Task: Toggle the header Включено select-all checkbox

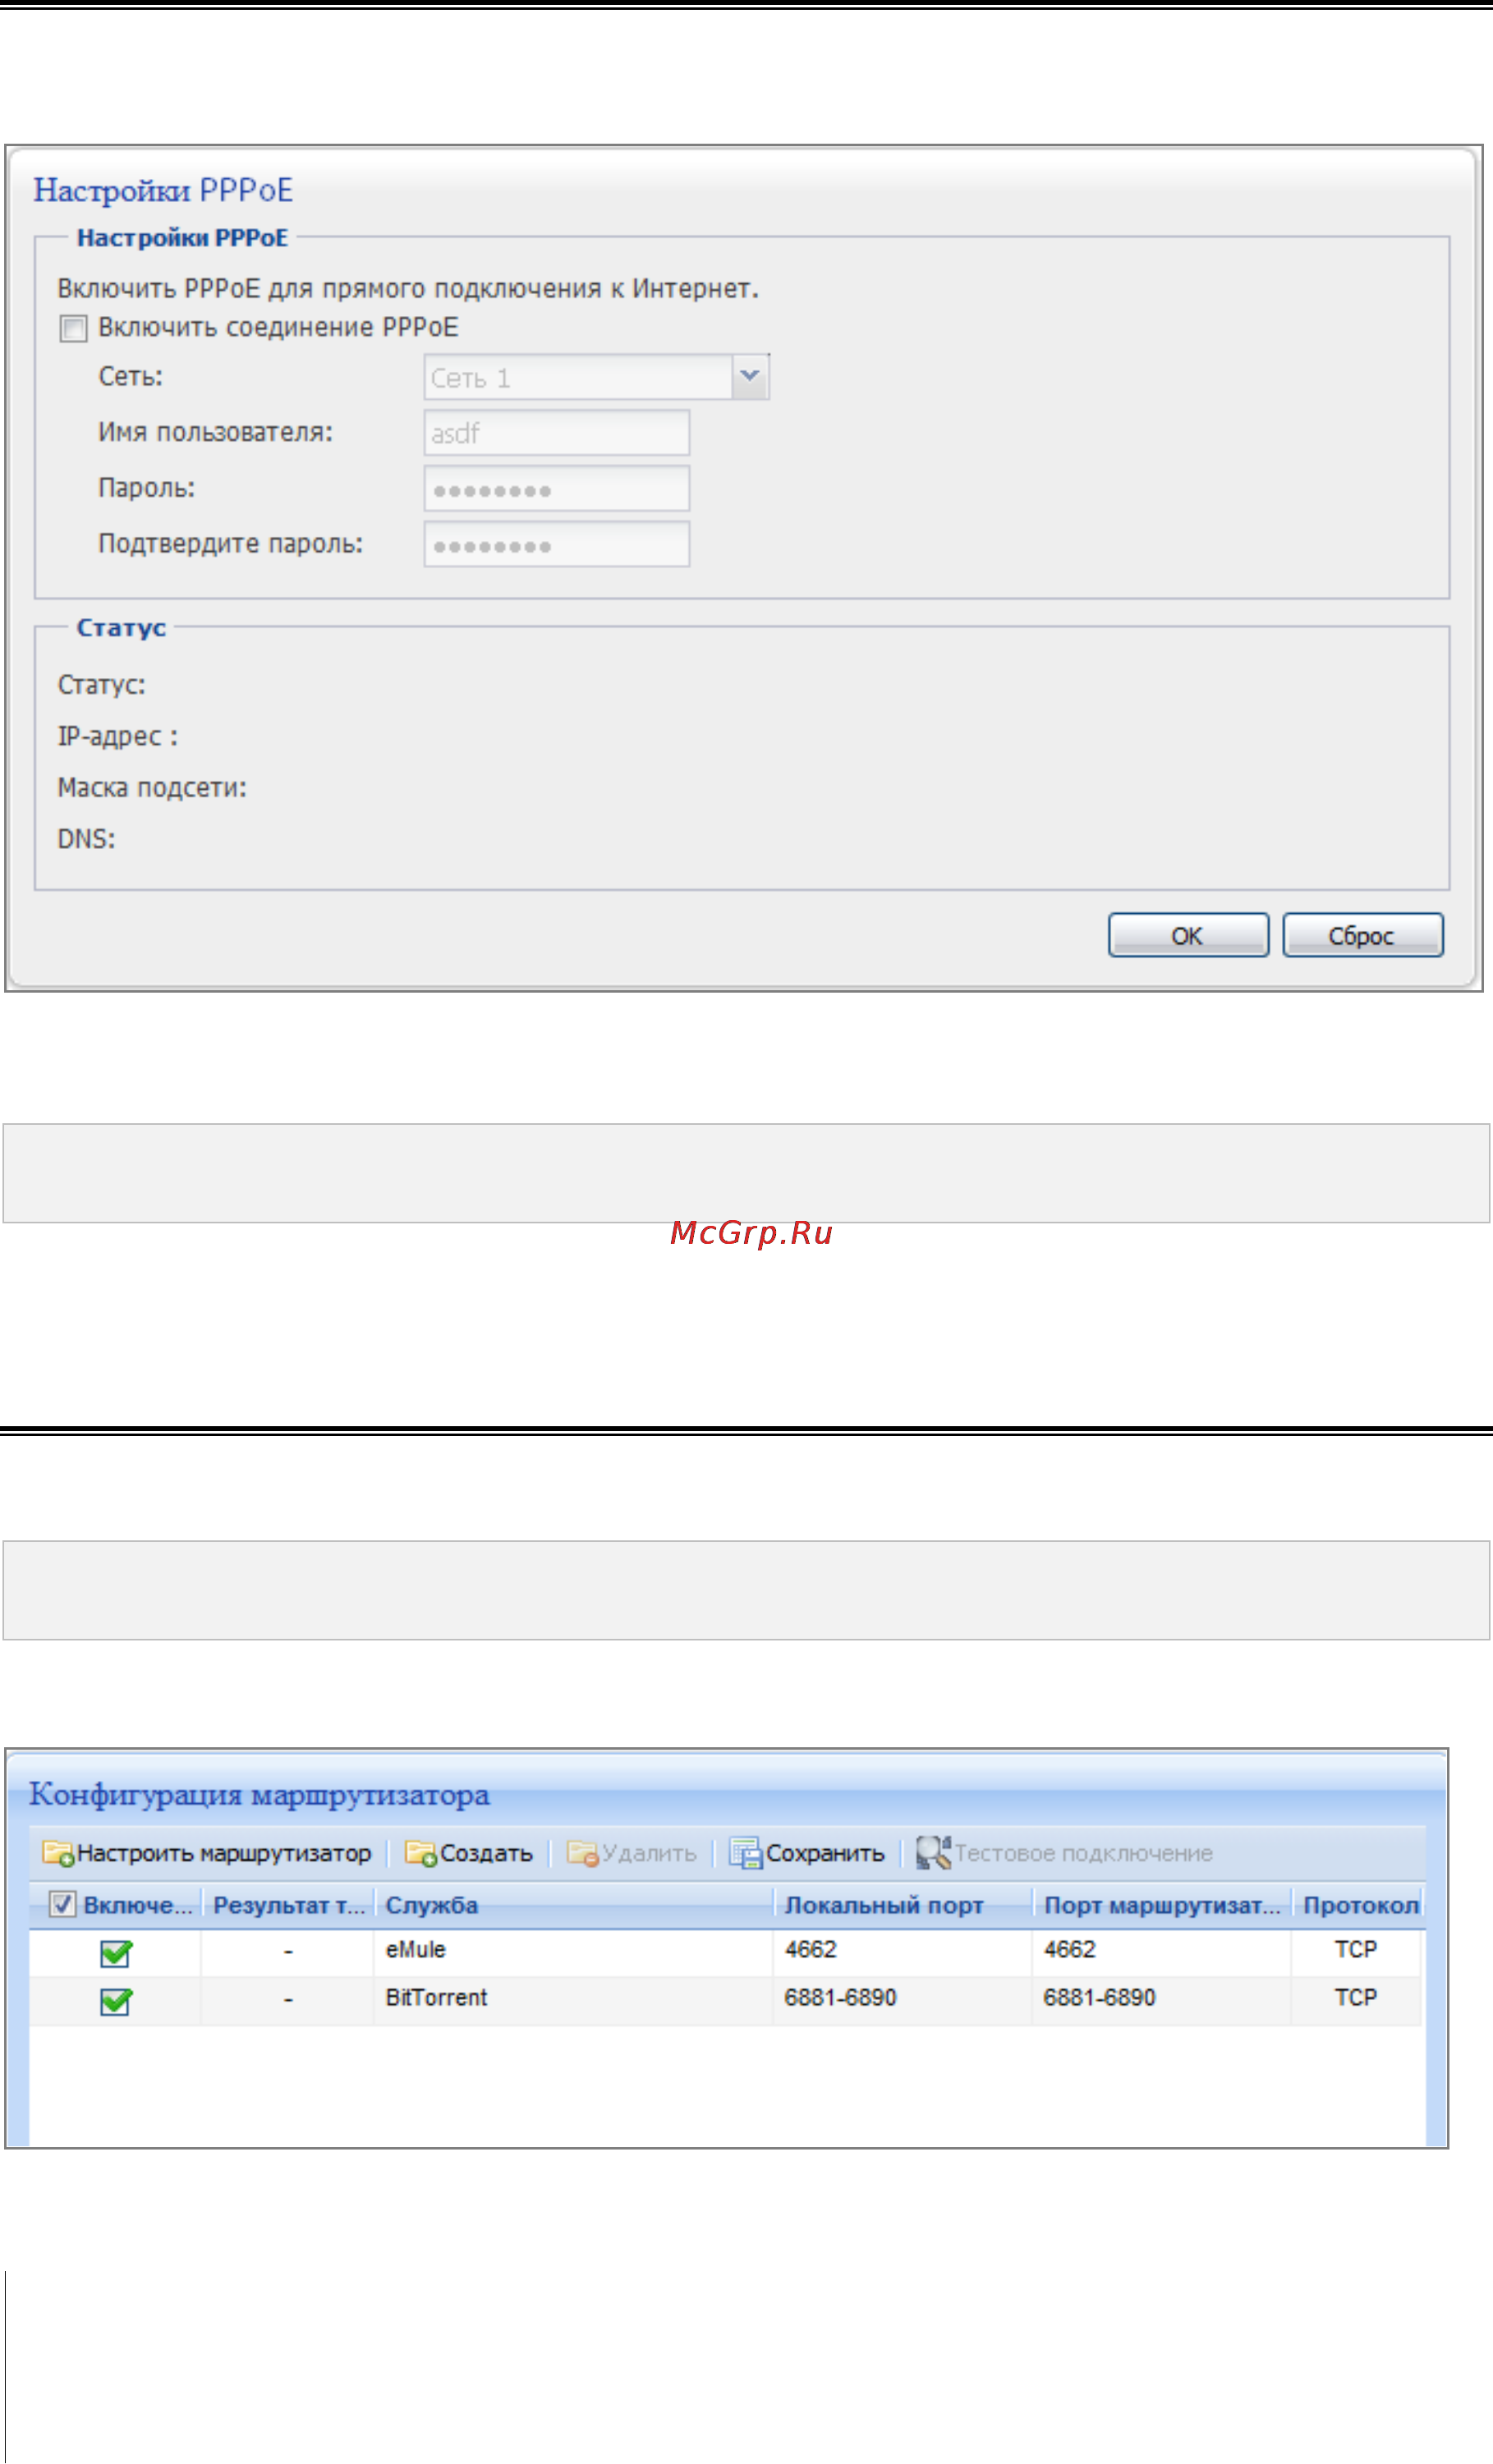Action: [62, 1904]
